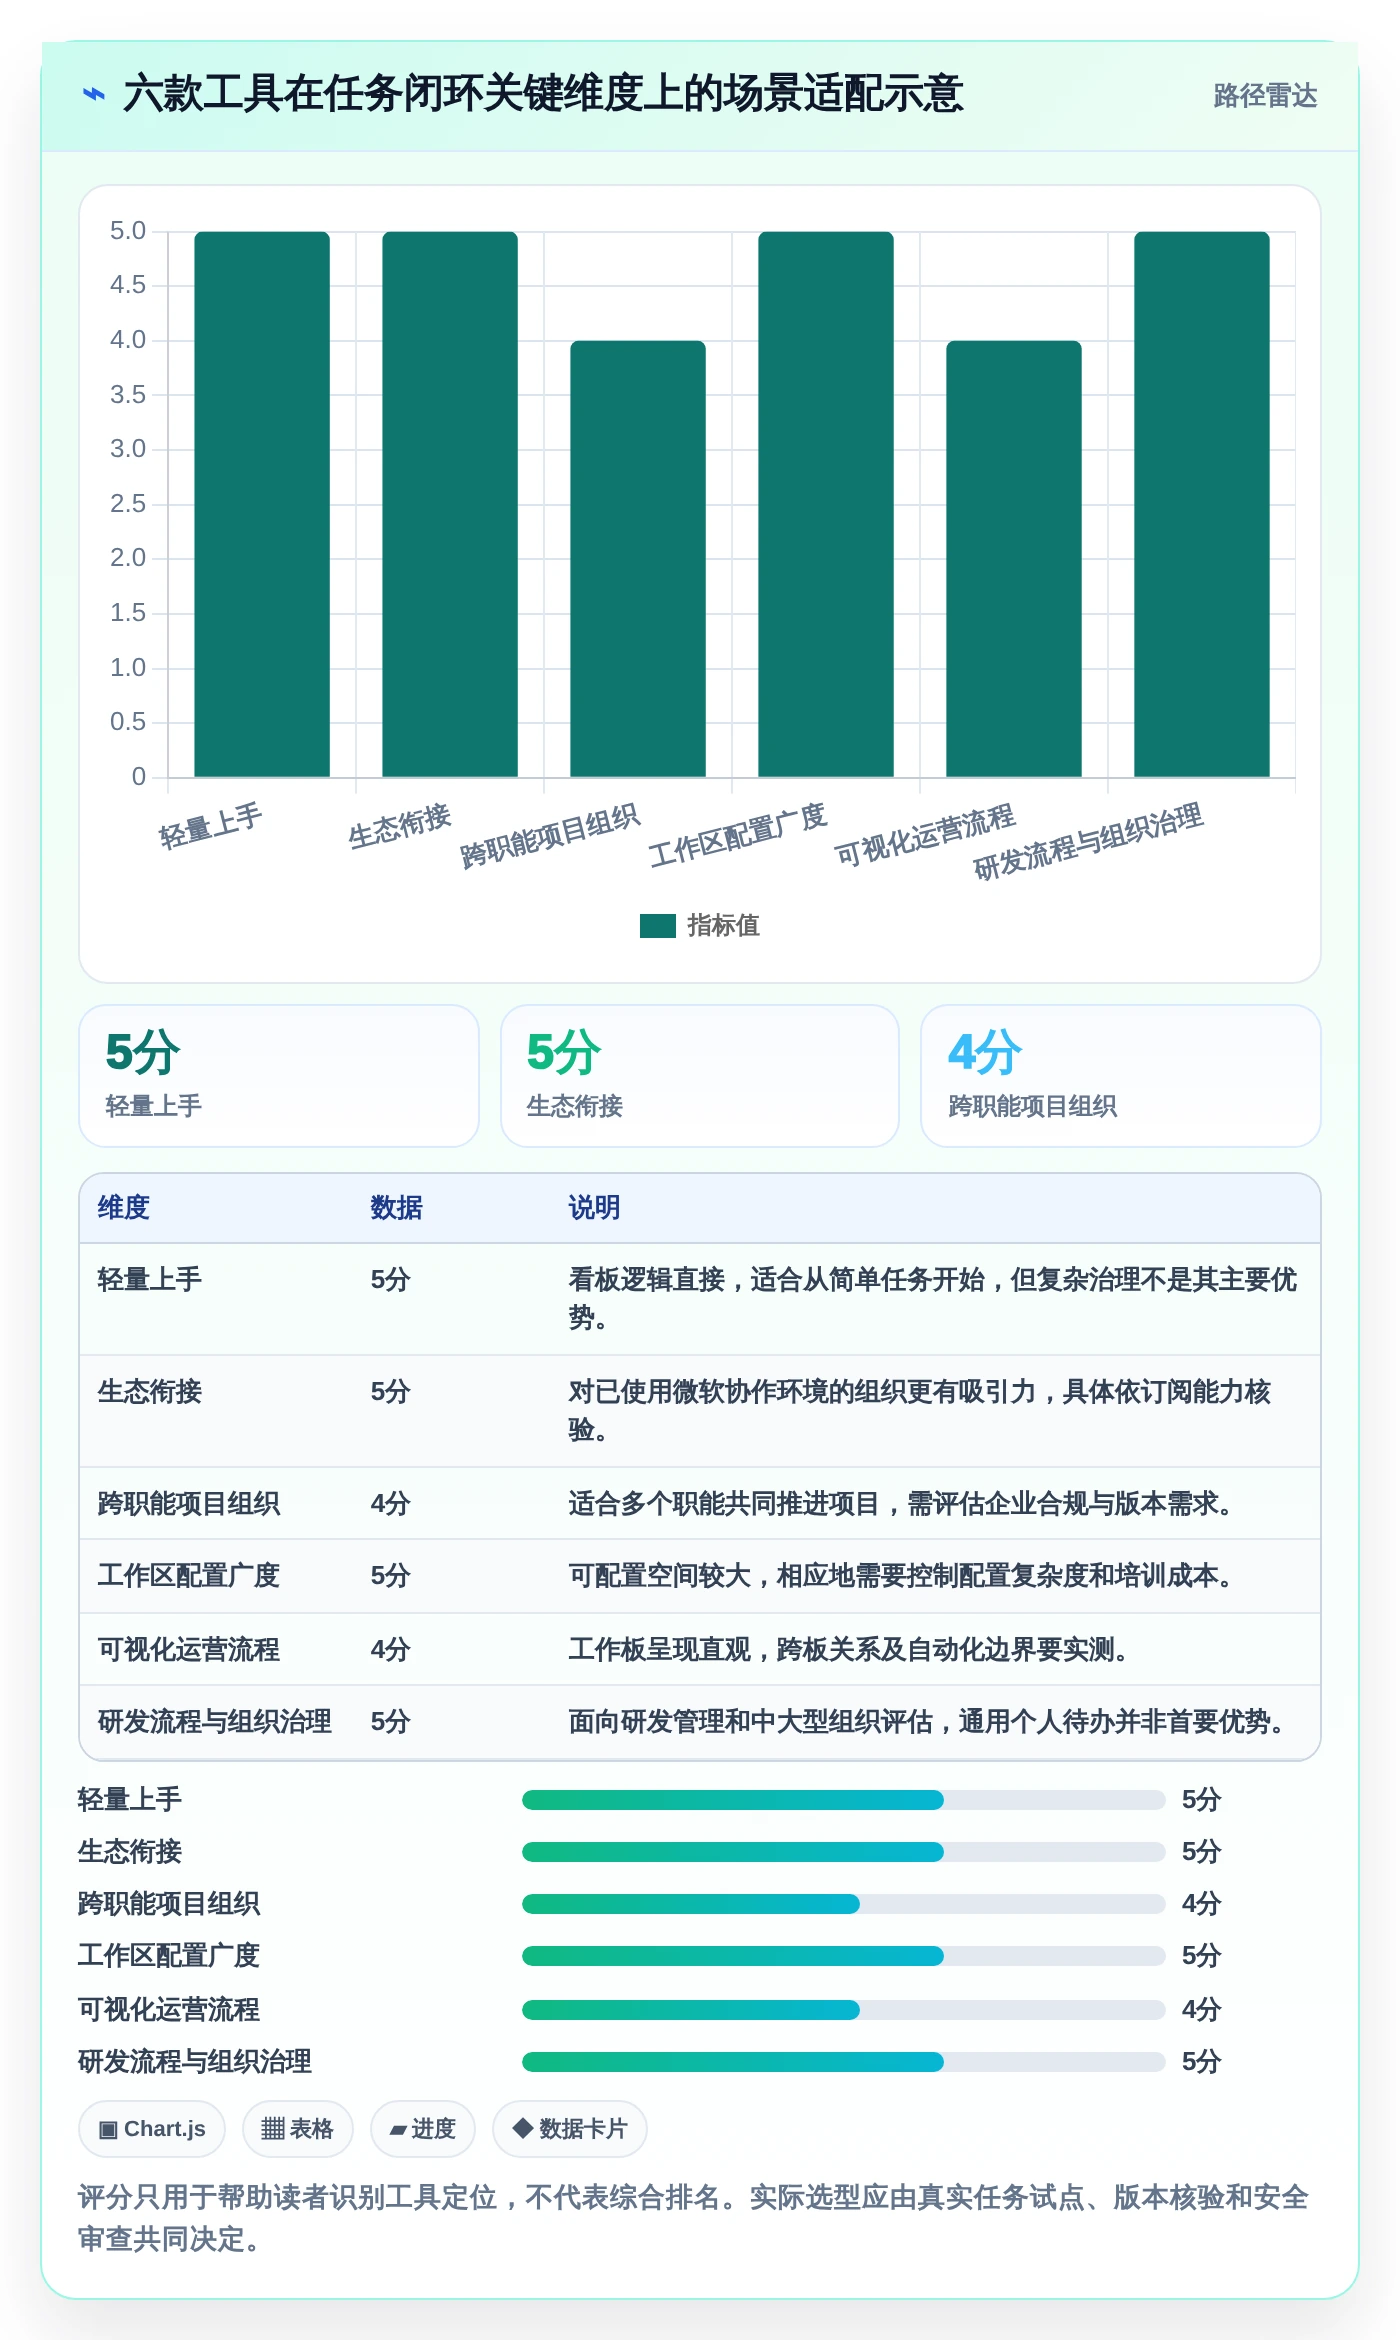1400x2340 pixels.
Task: Click the 跨职能项目组织 progress bar
Action: coord(843,1904)
